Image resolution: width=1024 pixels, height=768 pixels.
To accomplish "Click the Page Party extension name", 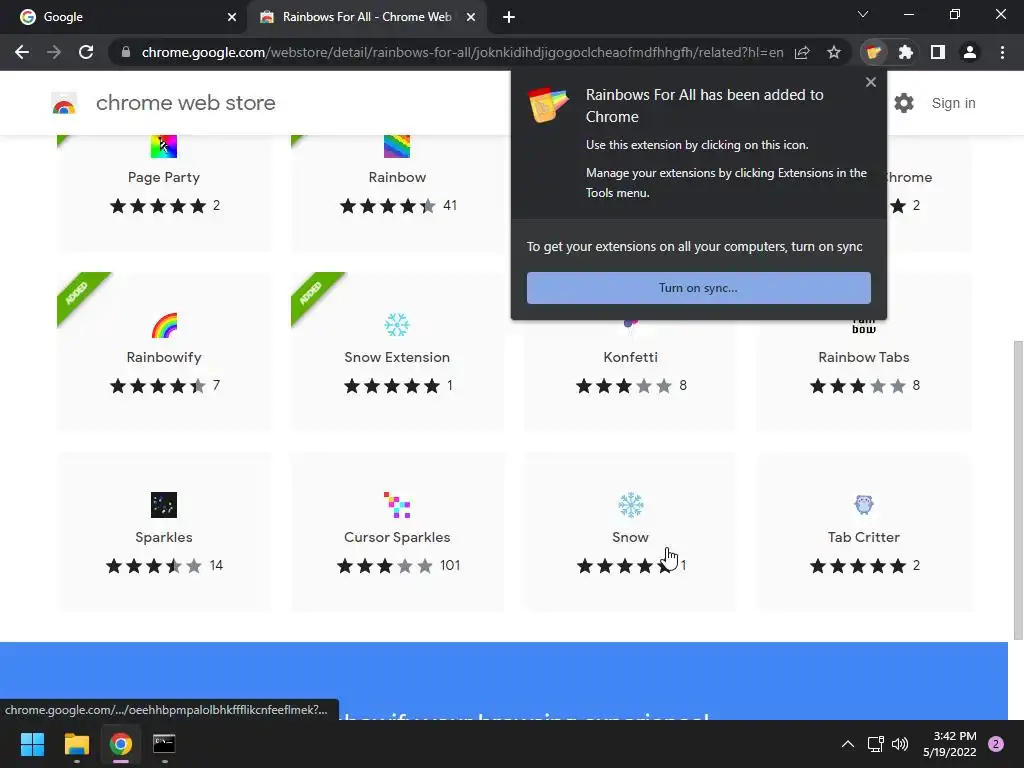I will click(x=164, y=178).
